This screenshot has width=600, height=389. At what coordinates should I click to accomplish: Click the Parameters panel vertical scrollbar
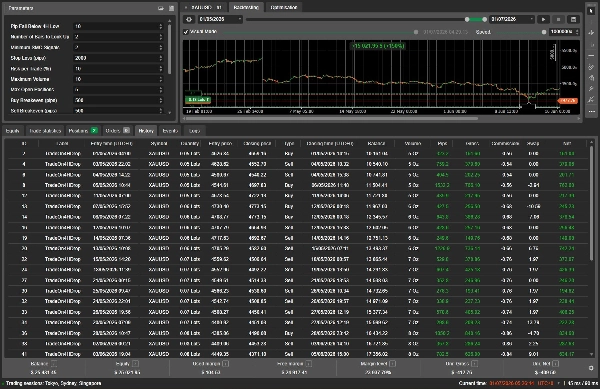click(x=170, y=50)
